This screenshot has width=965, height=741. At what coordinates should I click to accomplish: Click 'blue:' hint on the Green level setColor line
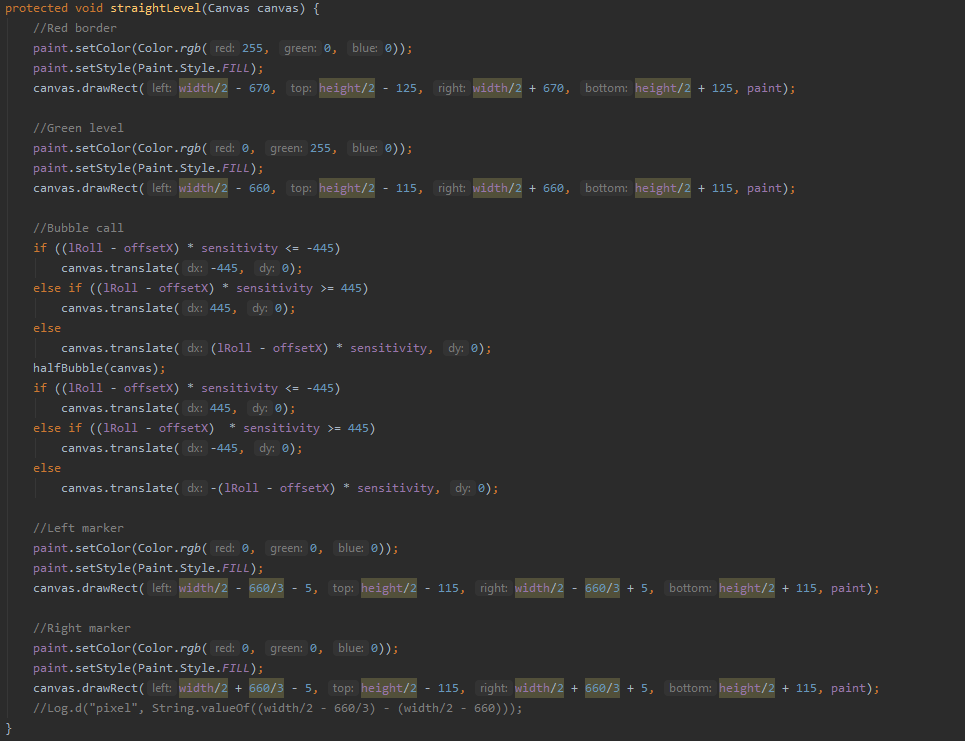pos(364,148)
